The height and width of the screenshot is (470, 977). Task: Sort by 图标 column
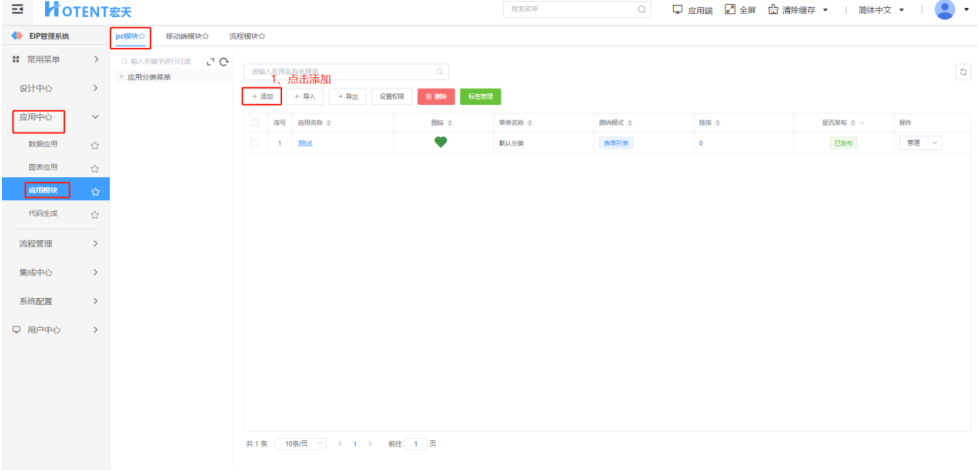pyautogui.click(x=450, y=123)
